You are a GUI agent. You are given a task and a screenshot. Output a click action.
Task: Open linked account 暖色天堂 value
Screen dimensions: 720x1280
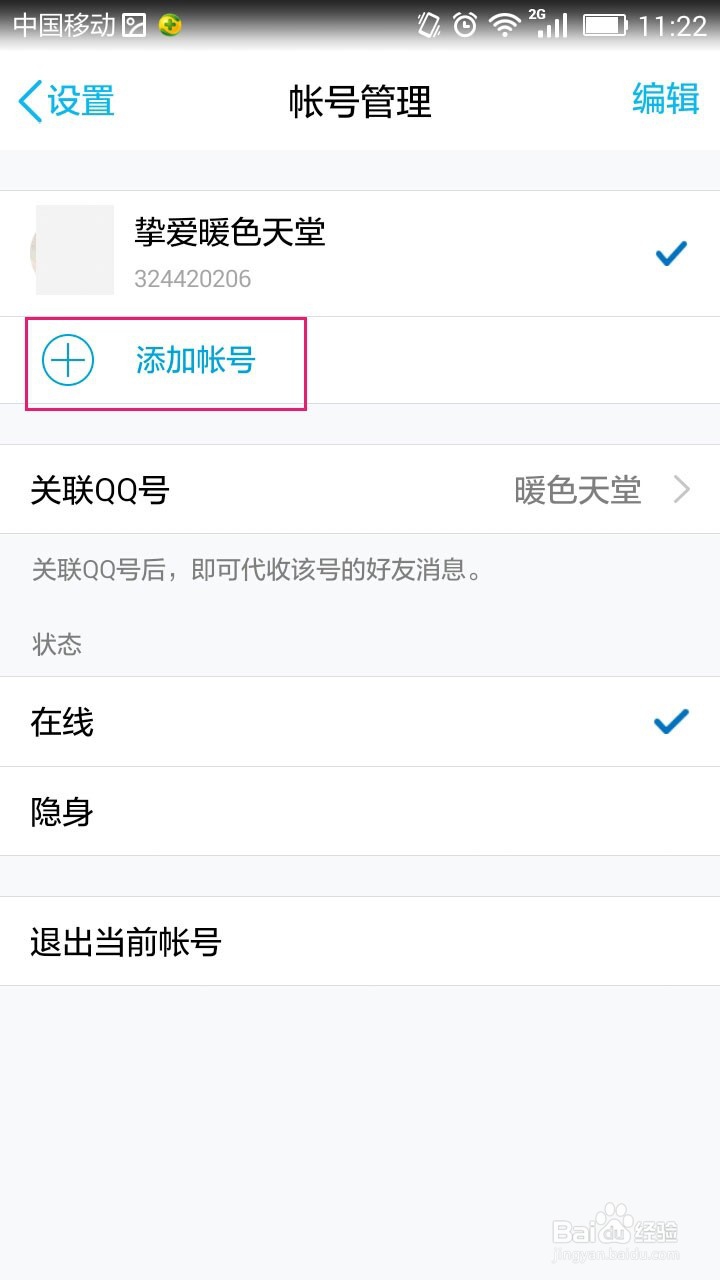pos(578,490)
